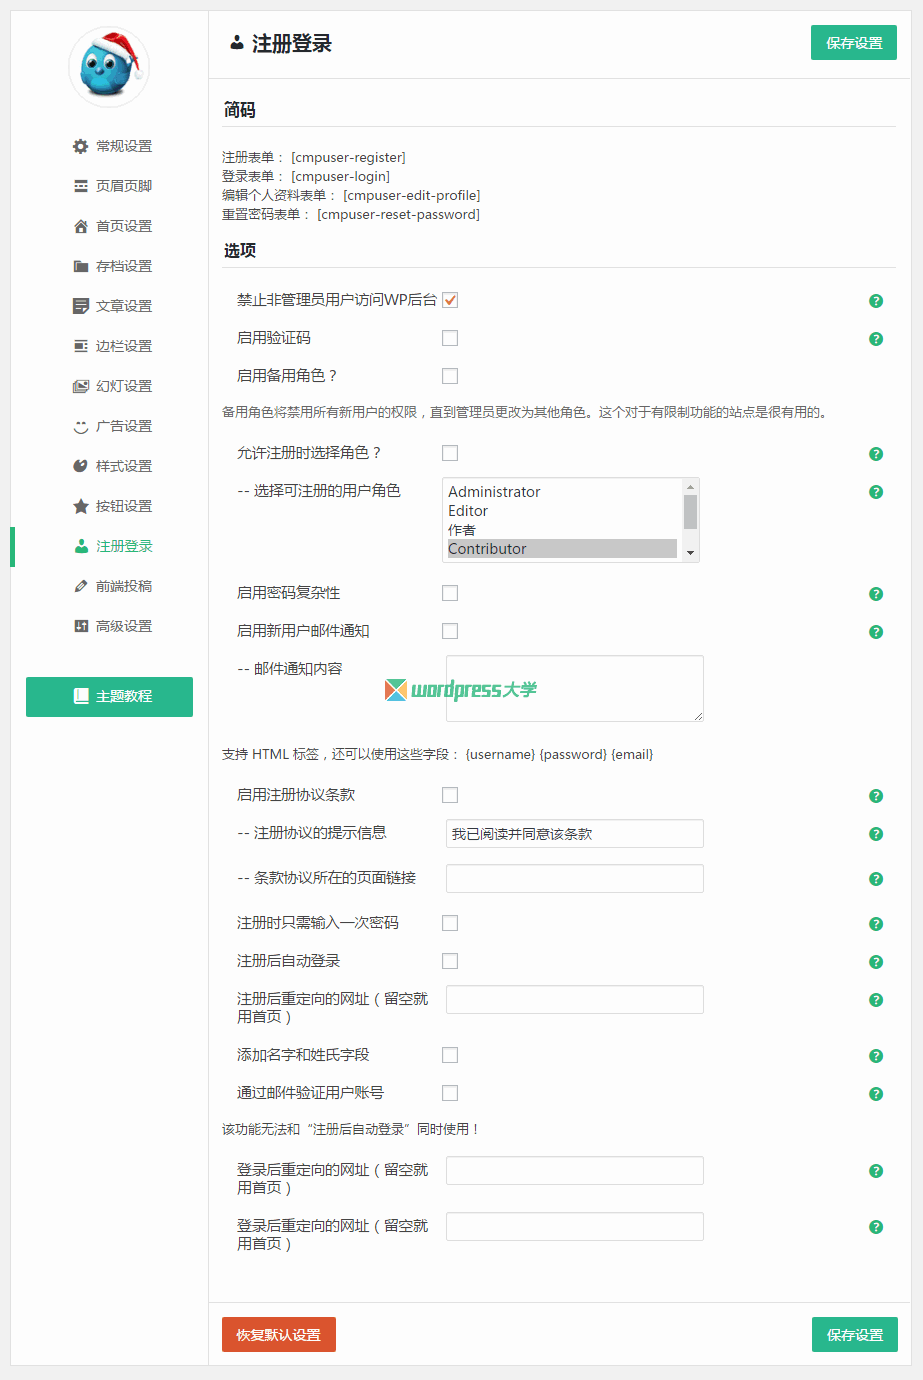Click help icon for 启用密码复杂性
Viewport: 923px width, 1380px height.
point(876,594)
